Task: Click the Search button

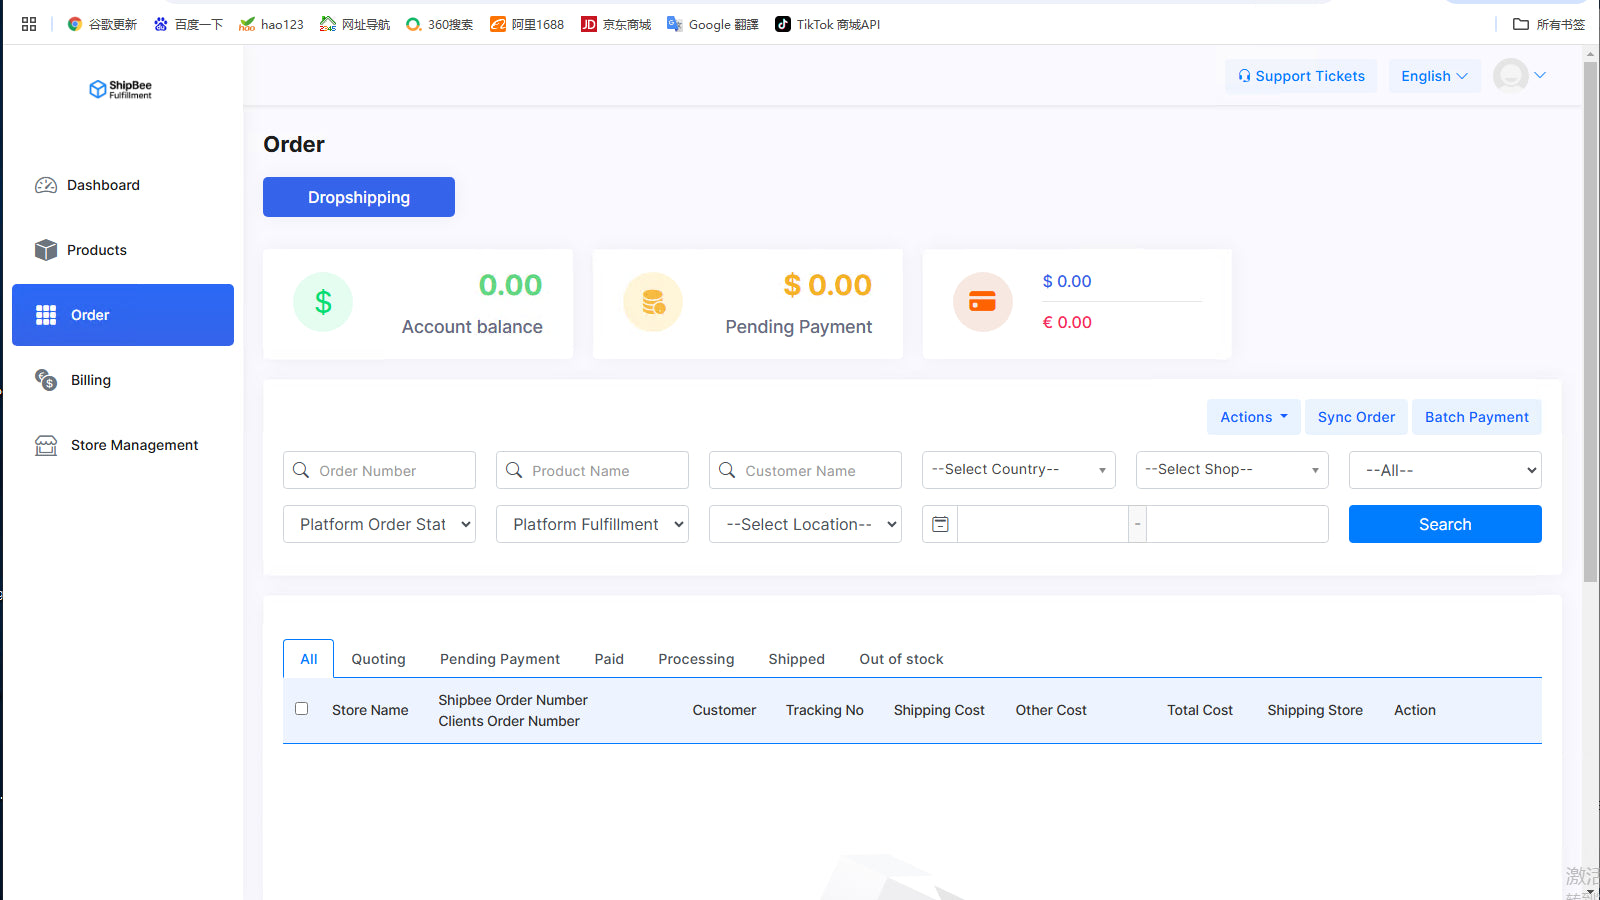Action: (x=1445, y=524)
